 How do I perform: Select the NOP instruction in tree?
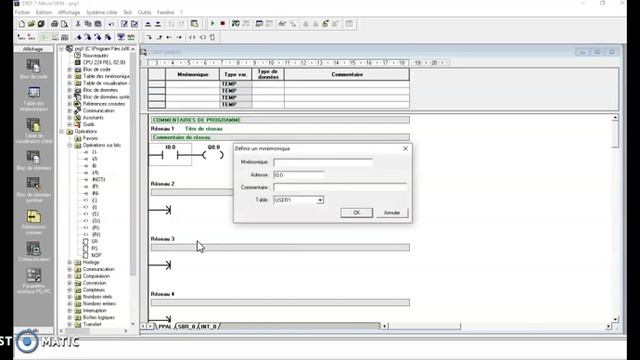(x=96, y=255)
